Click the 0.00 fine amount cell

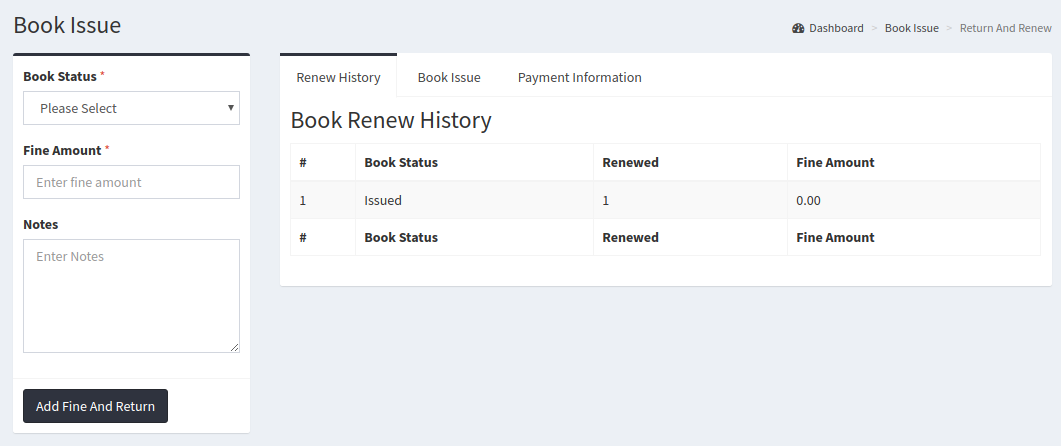[808, 200]
